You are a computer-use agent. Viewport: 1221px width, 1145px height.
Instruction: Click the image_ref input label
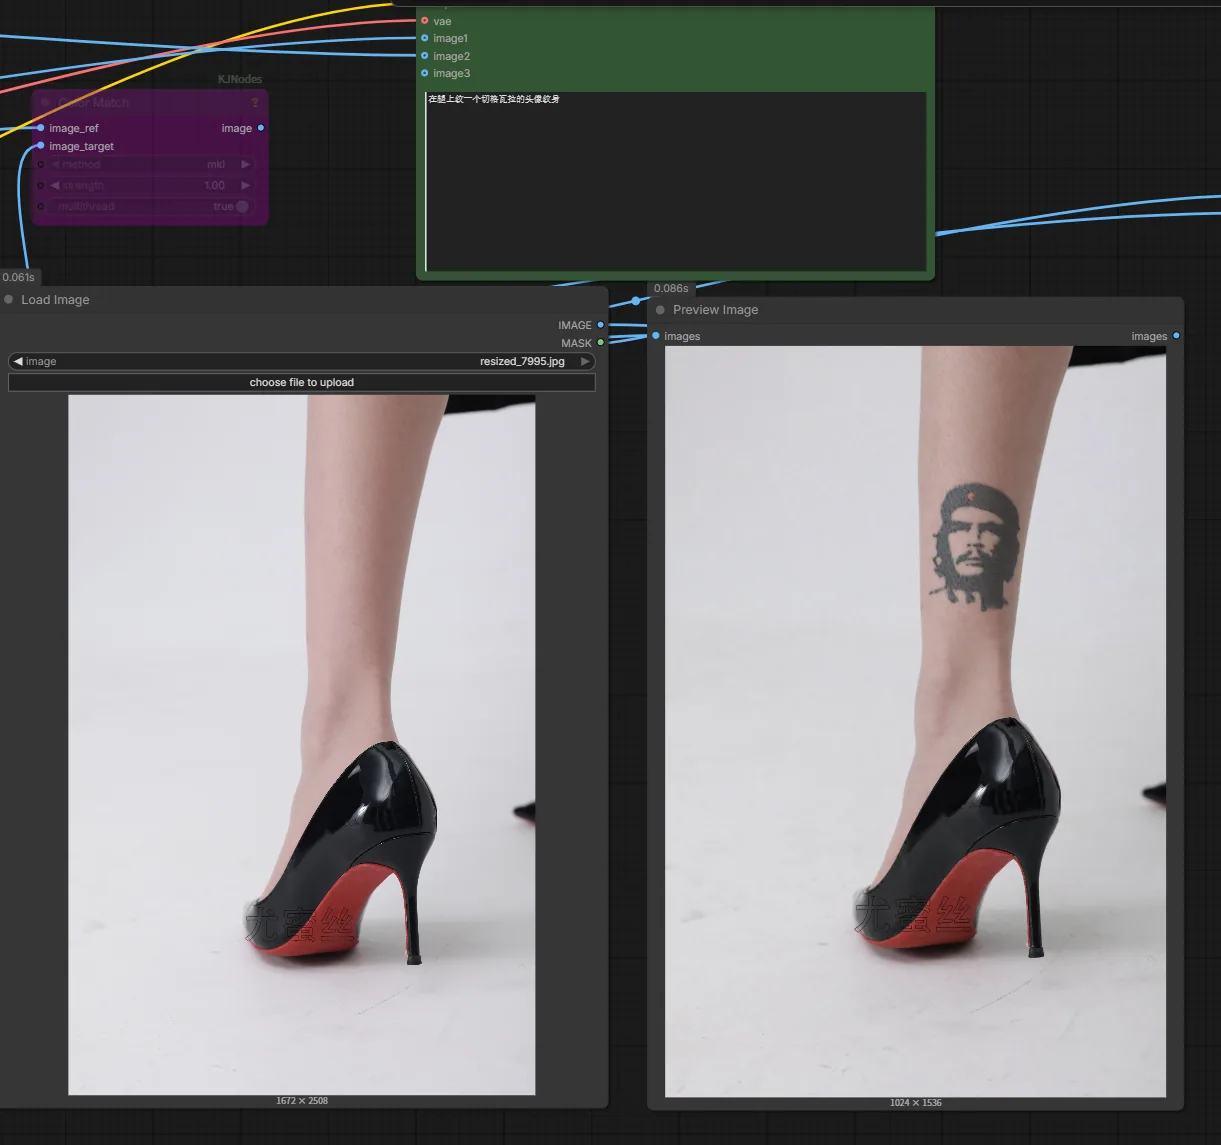74,128
